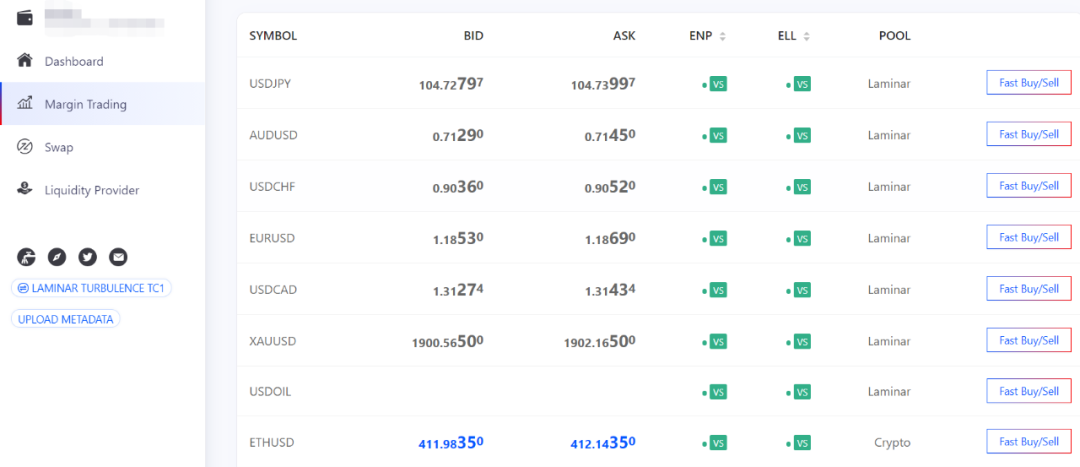Screen dimensions: 1080x467
Task: Click Fast Buy/Sell for USDJPY
Action: coord(1028,83)
